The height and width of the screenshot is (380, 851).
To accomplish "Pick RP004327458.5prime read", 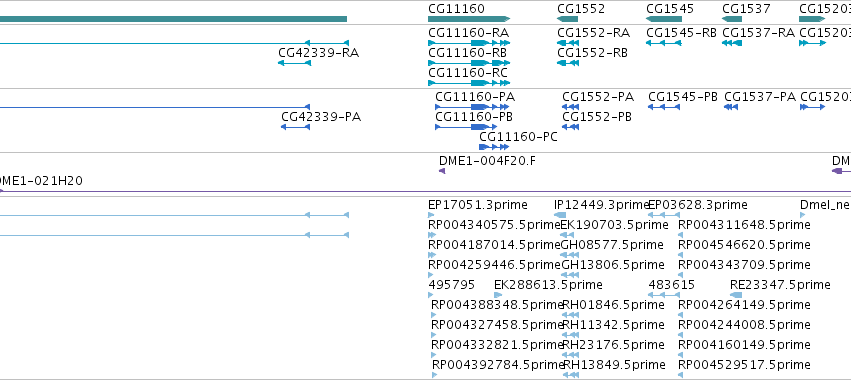I will point(497,325).
